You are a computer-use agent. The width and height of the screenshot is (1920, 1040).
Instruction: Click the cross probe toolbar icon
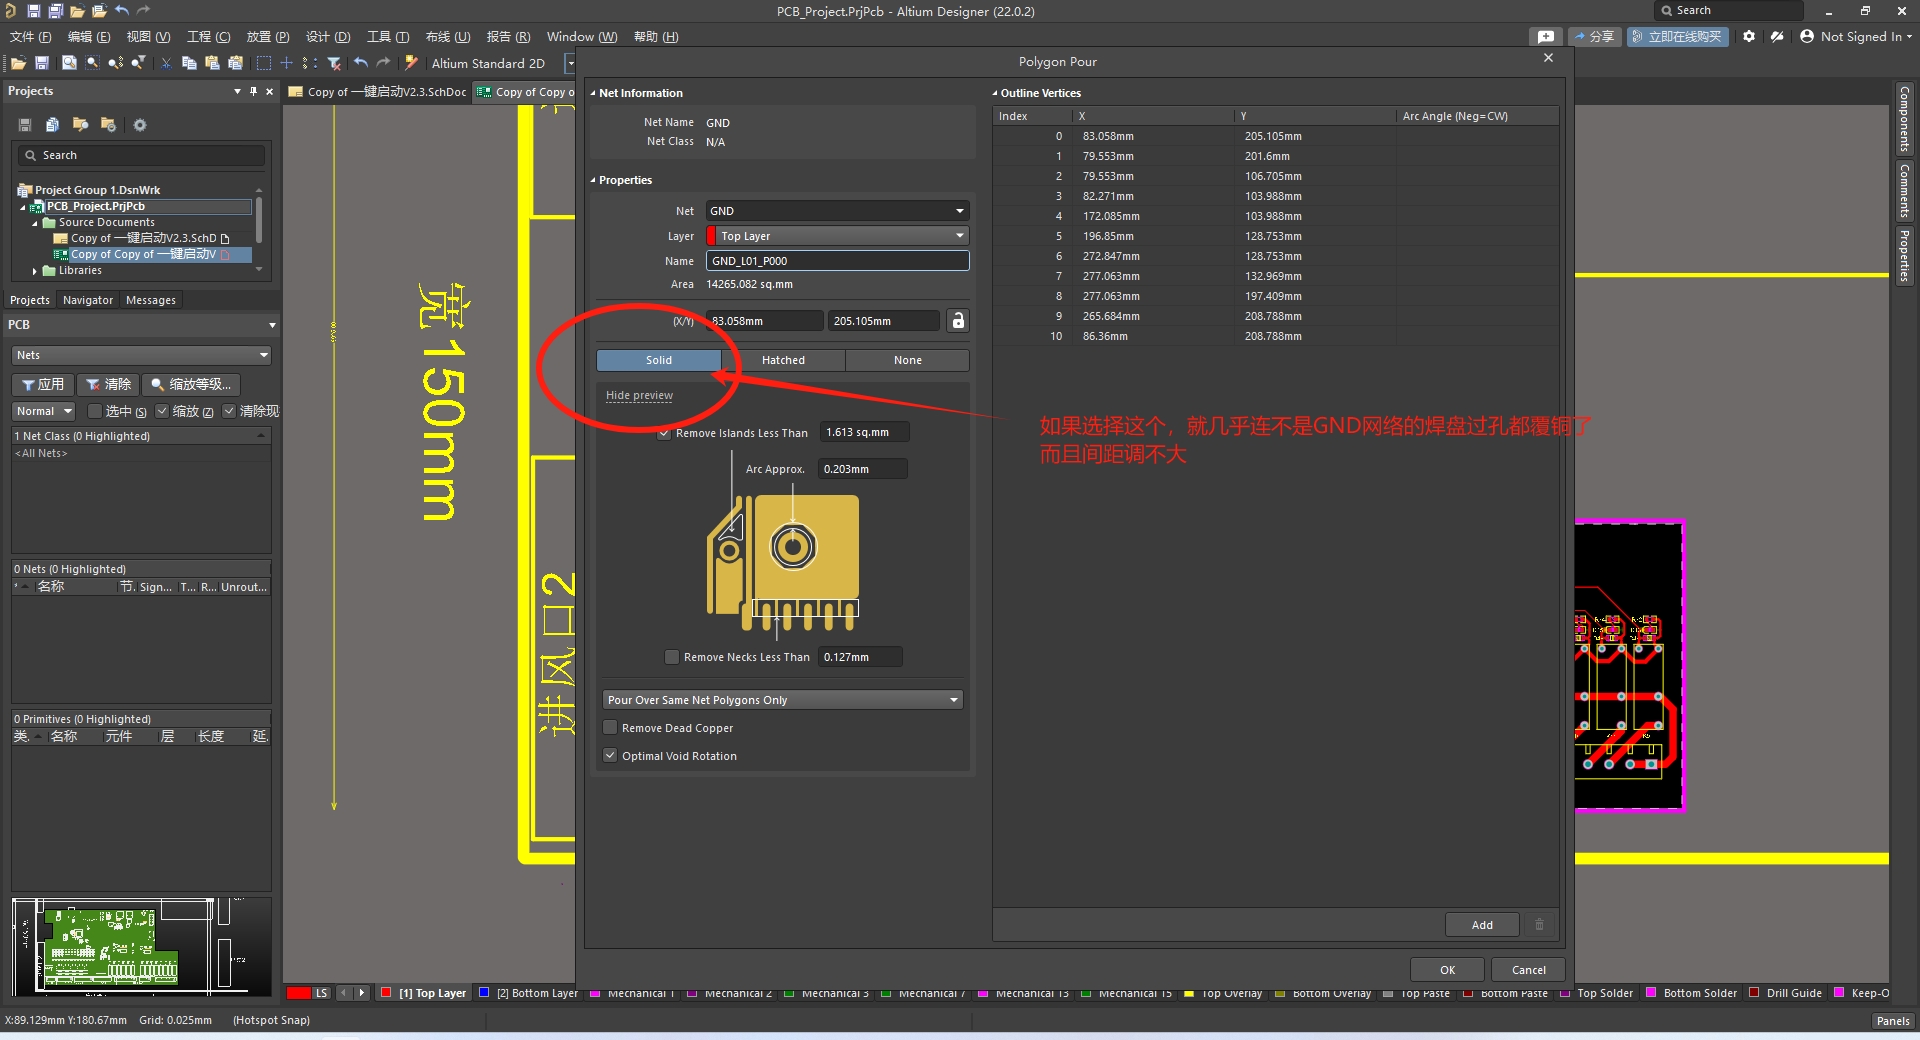tap(411, 63)
